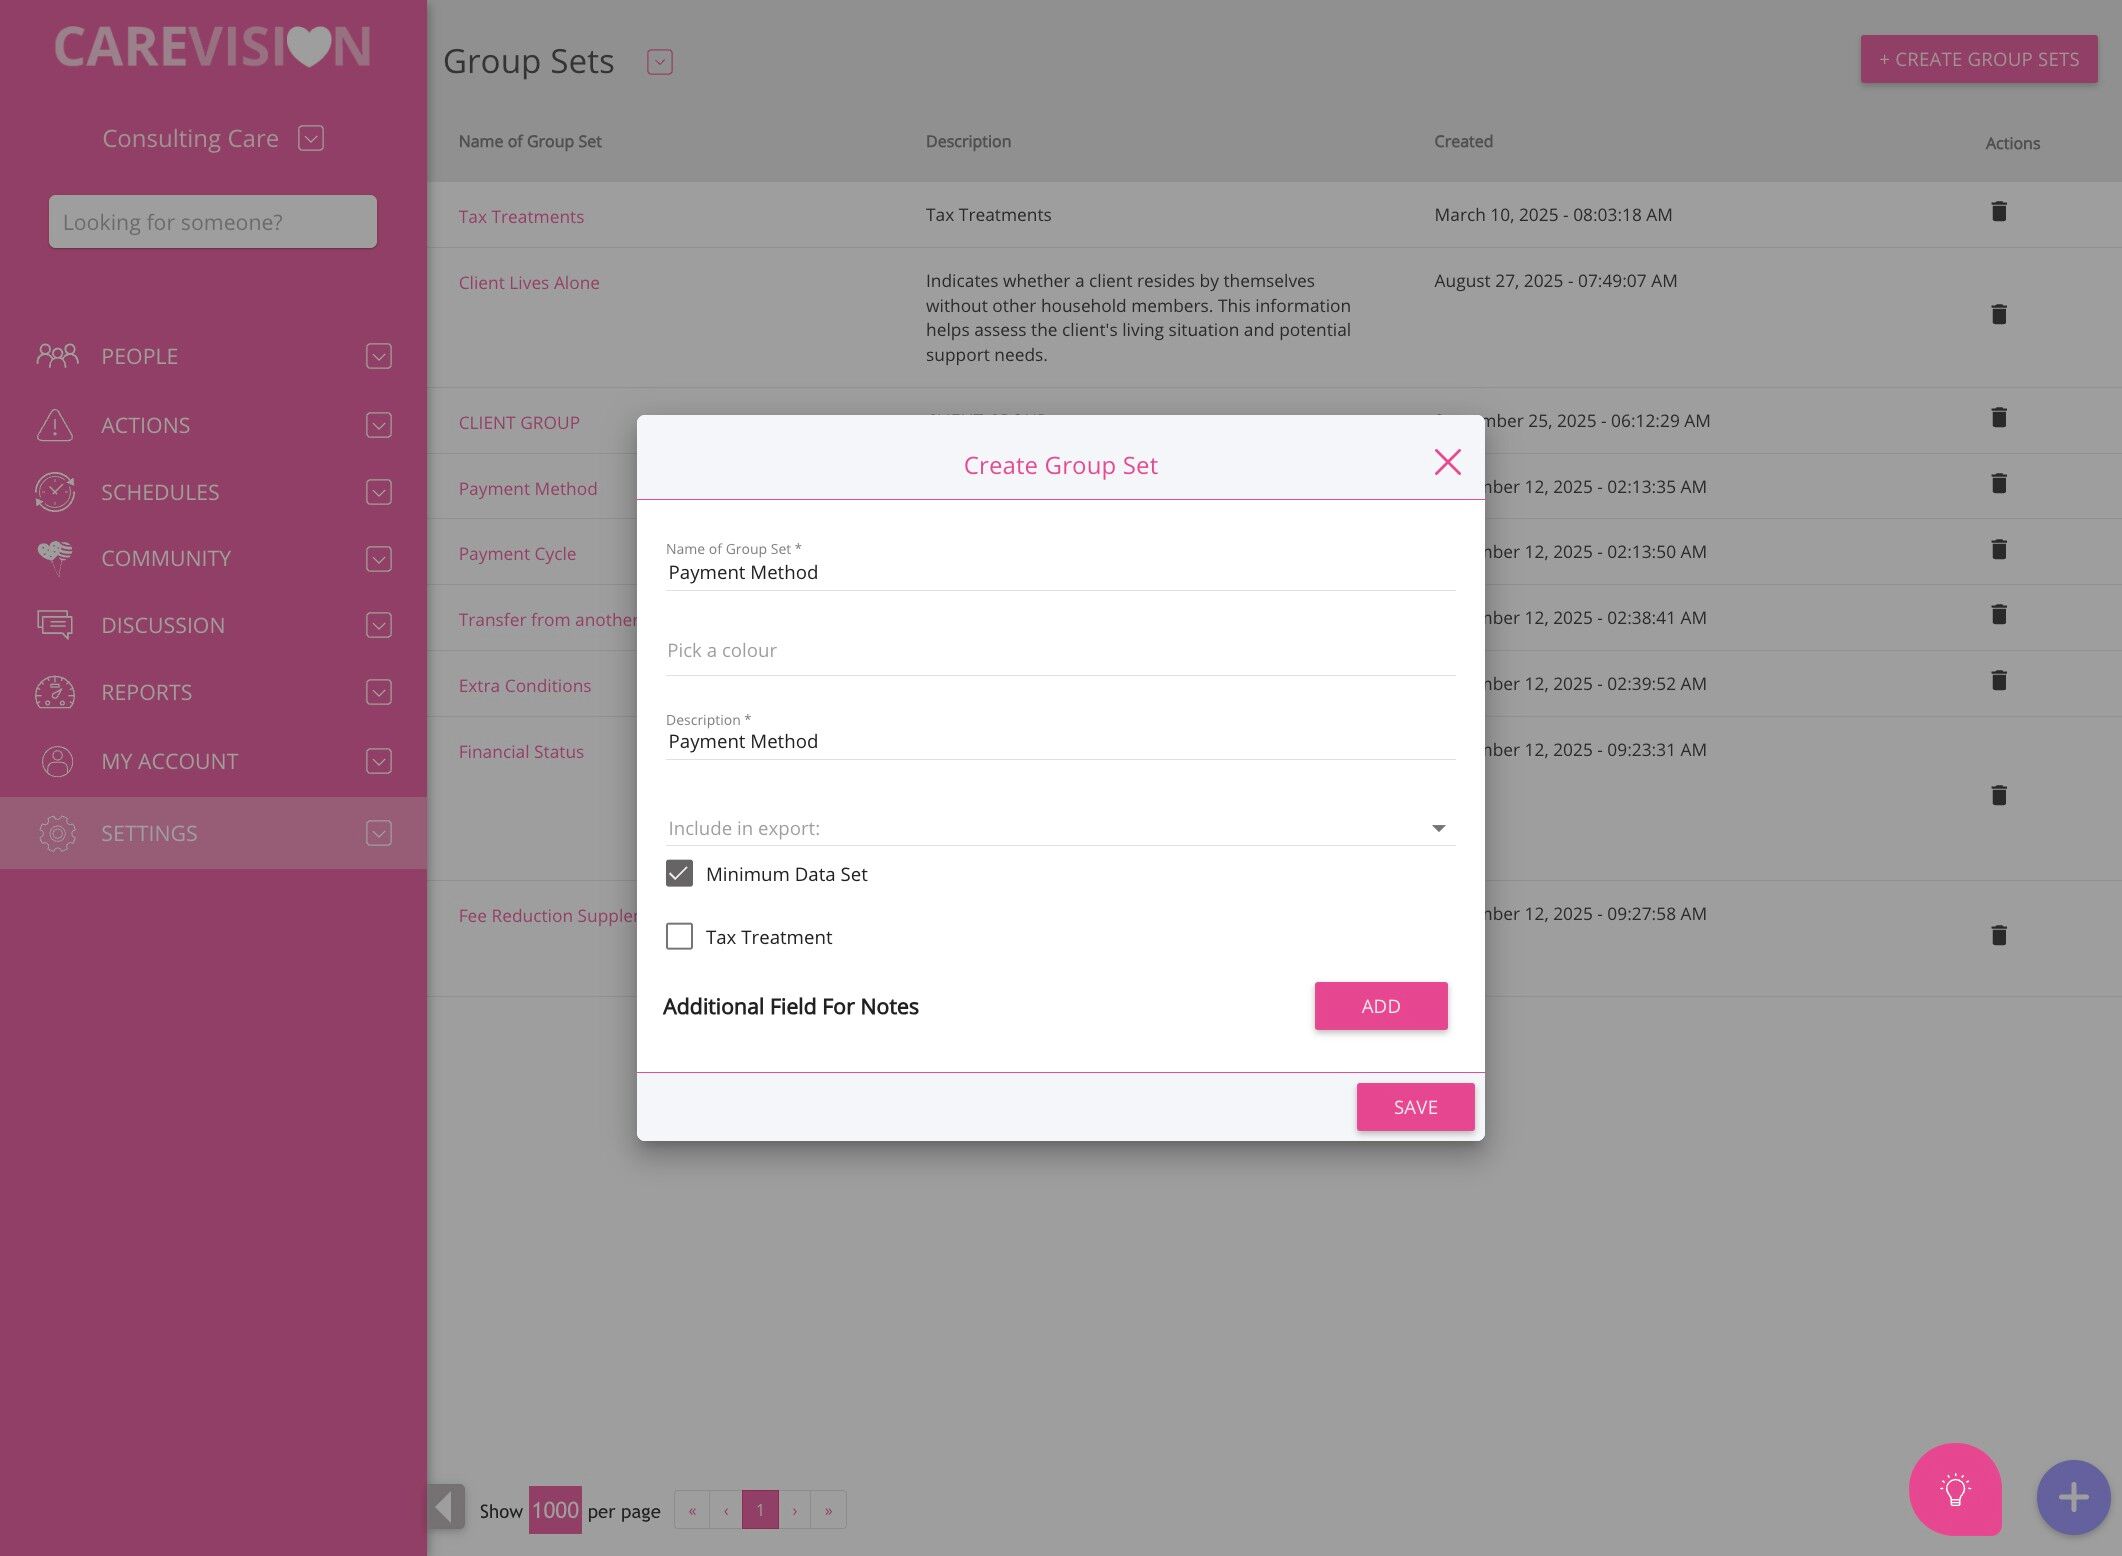Enable the Tax Treatment checkbox
Screen dimensions: 2122x1556
tap(679, 937)
